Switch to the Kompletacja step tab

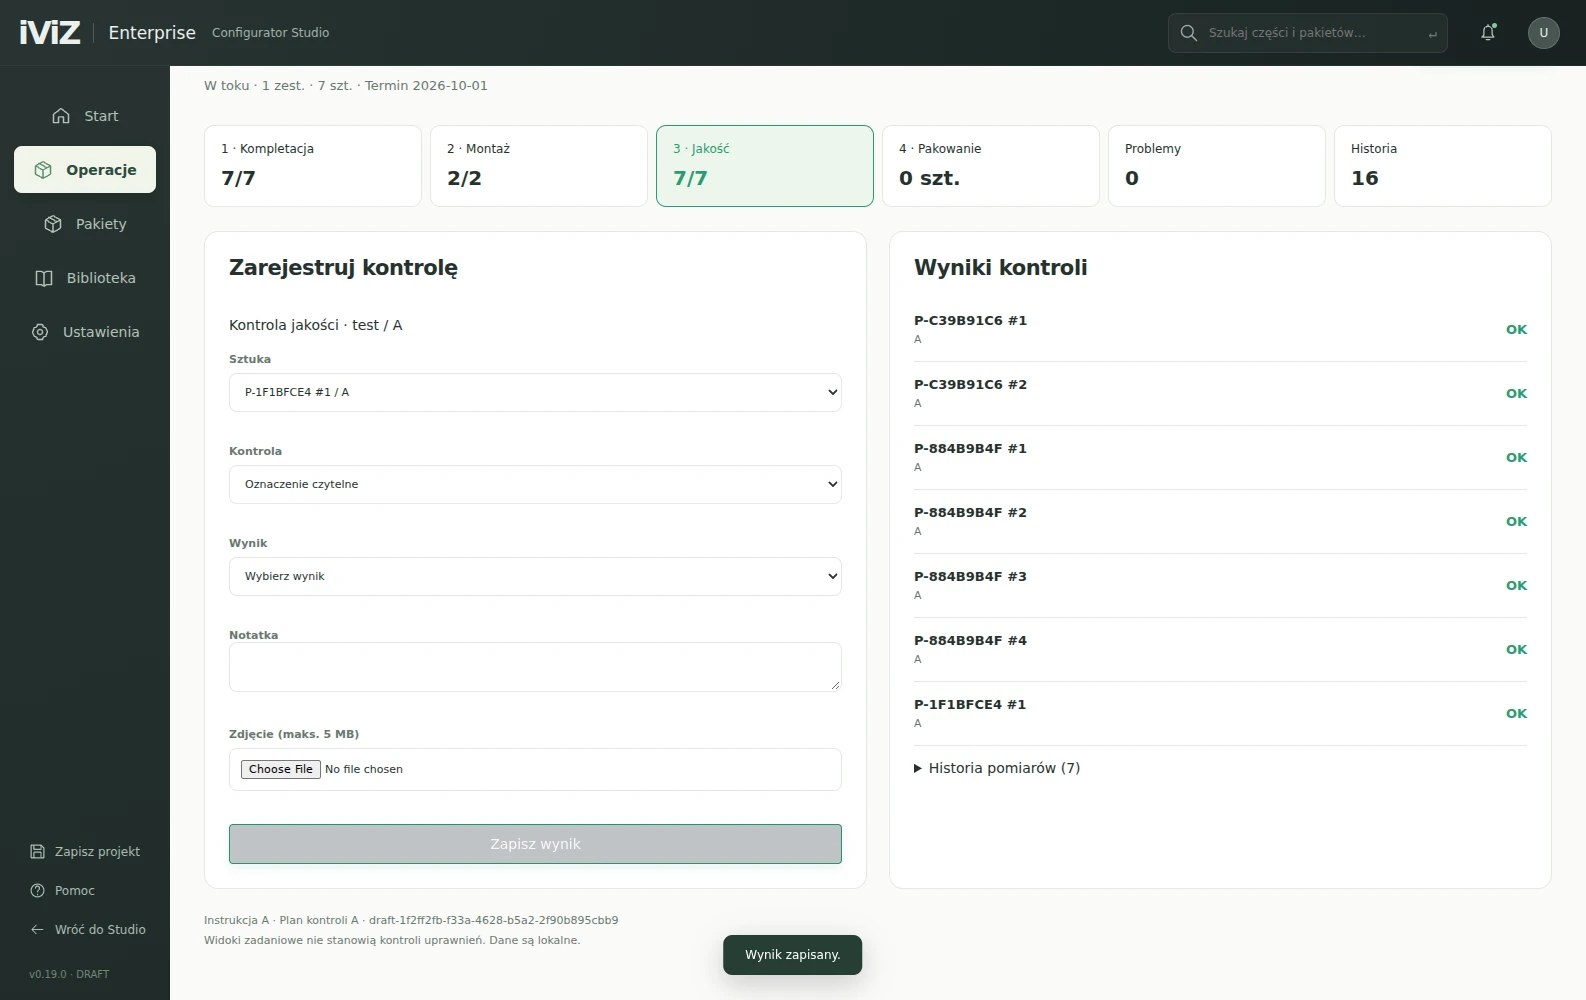pos(313,166)
